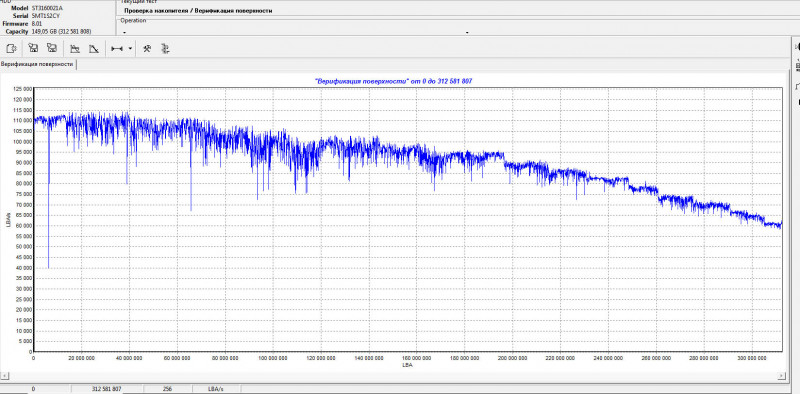
Task: Click the horizontal range measure tool icon
Action: [x=117, y=49]
